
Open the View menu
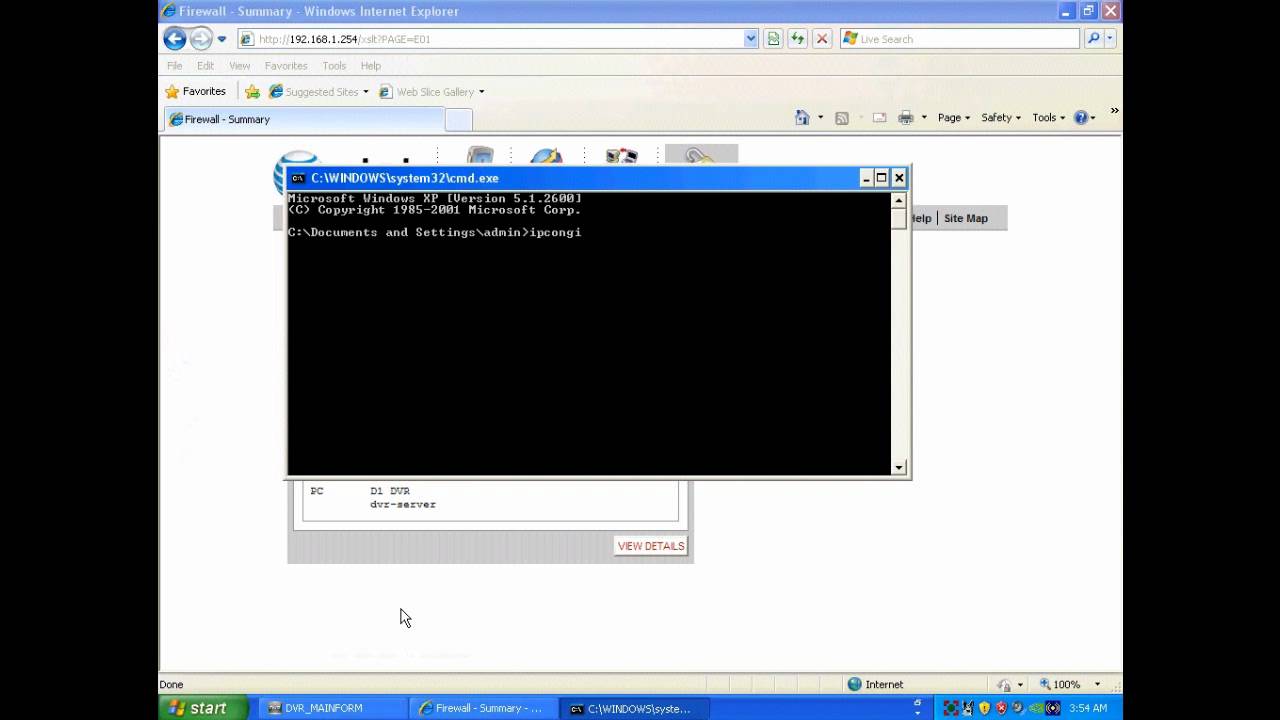pyautogui.click(x=240, y=66)
